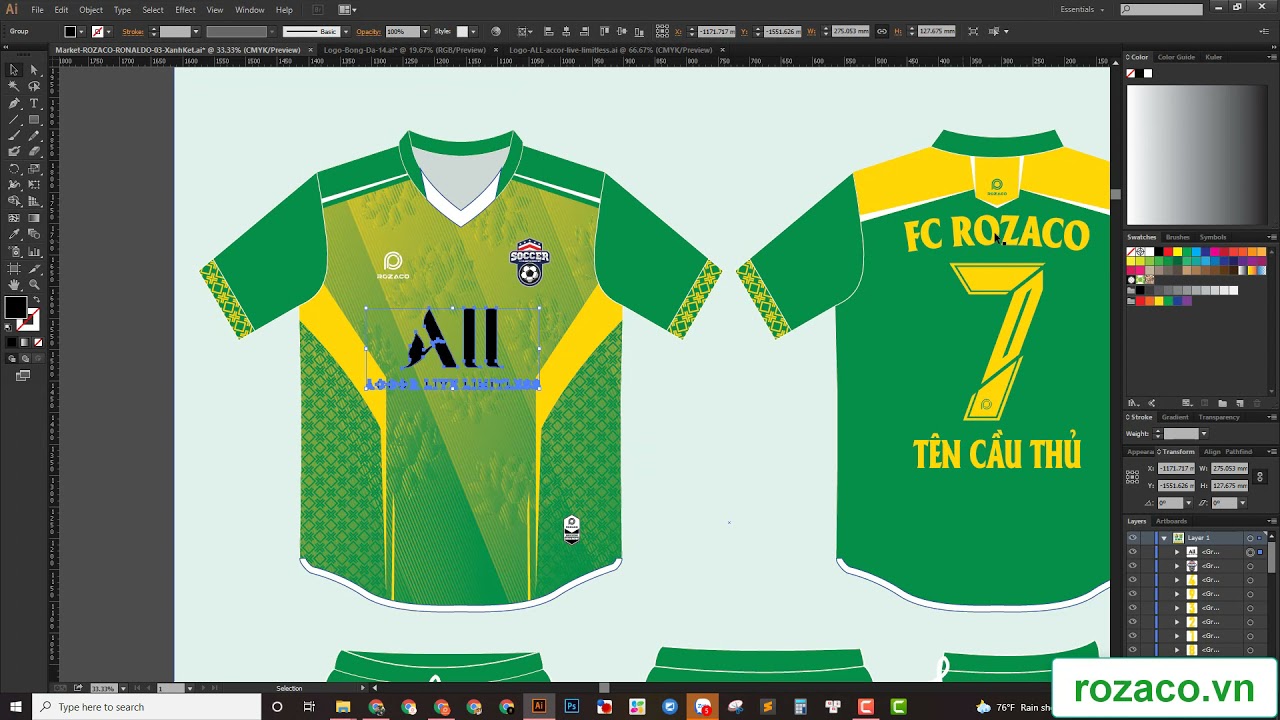
Task: Click the fill box in Tools panel
Action: click(x=15, y=307)
